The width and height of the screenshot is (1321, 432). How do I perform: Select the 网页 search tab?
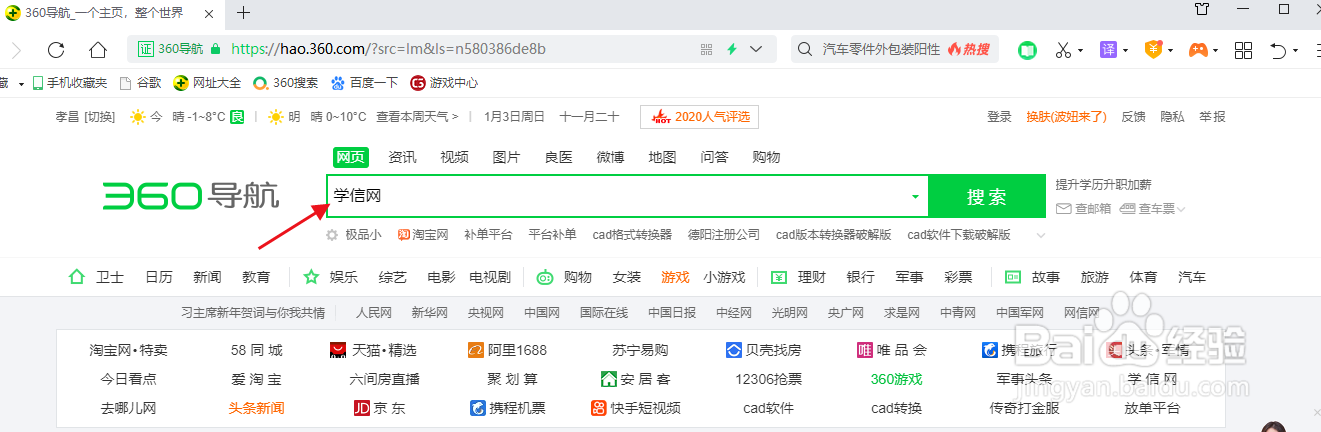click(350, 157)
